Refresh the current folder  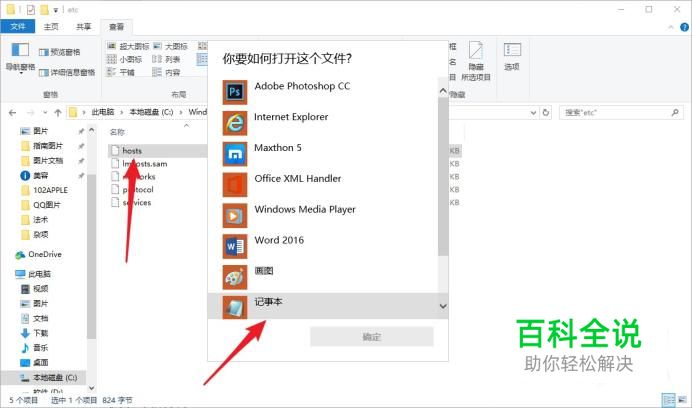[546, 113]
